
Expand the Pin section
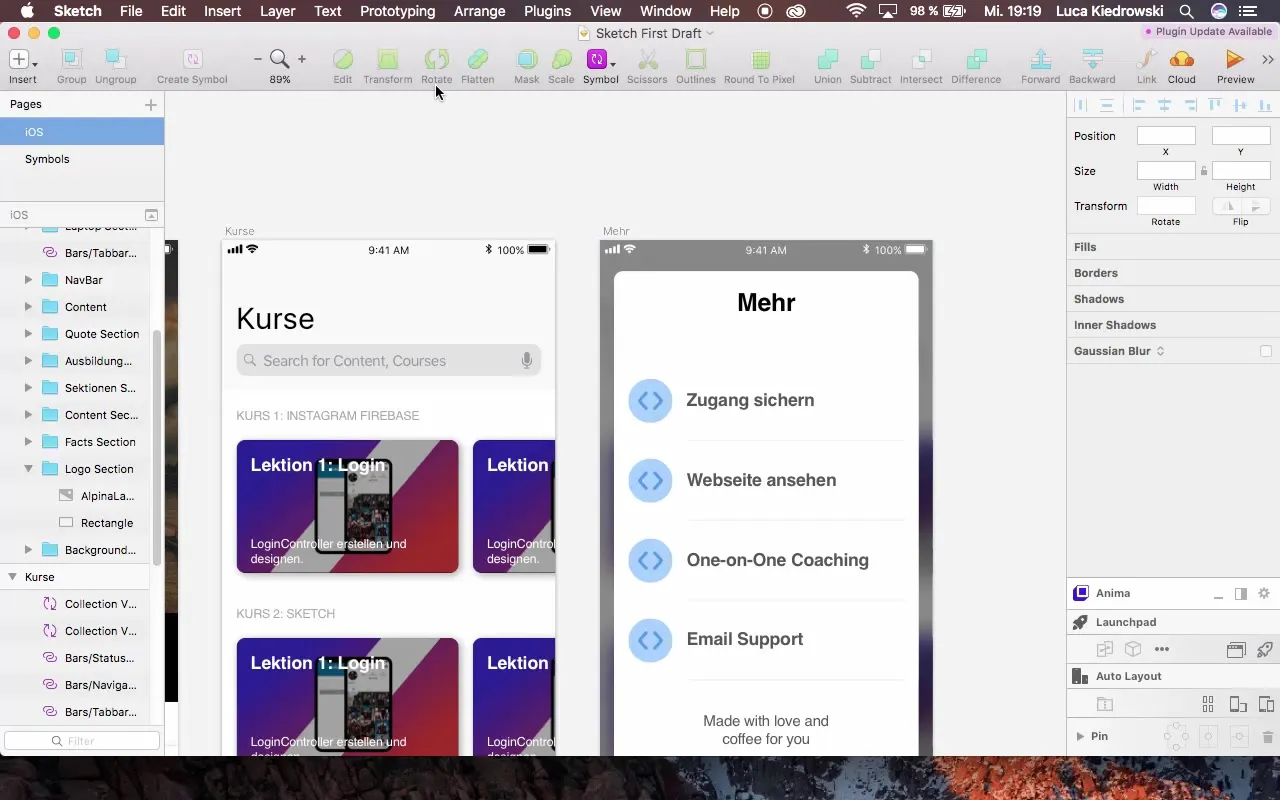pyautogui.click(x=1080, y=736)
